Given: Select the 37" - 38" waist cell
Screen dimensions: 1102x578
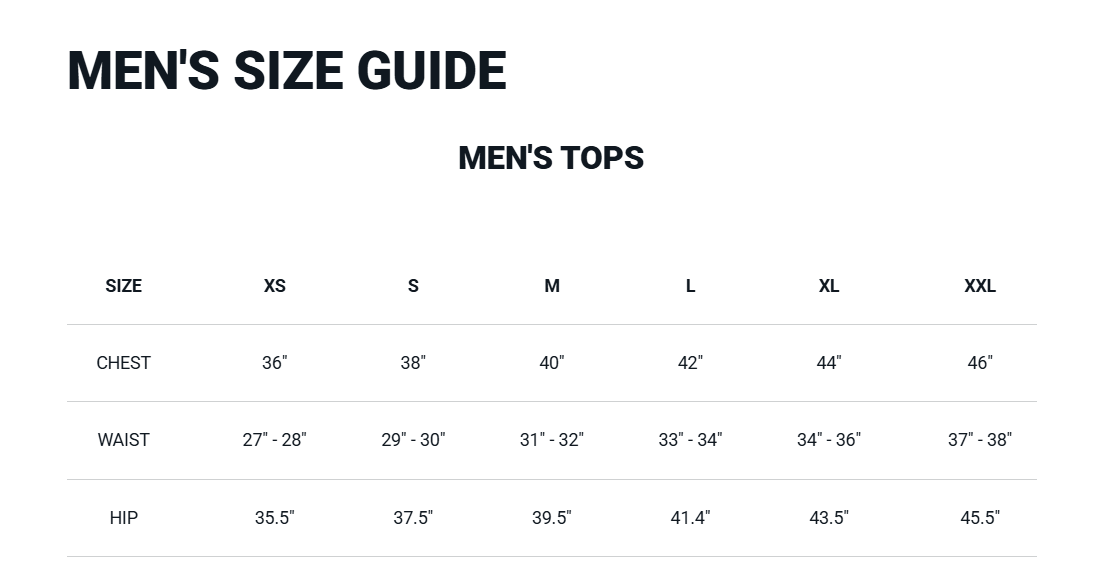Looking at the screenshot, I should click(980, 440).
